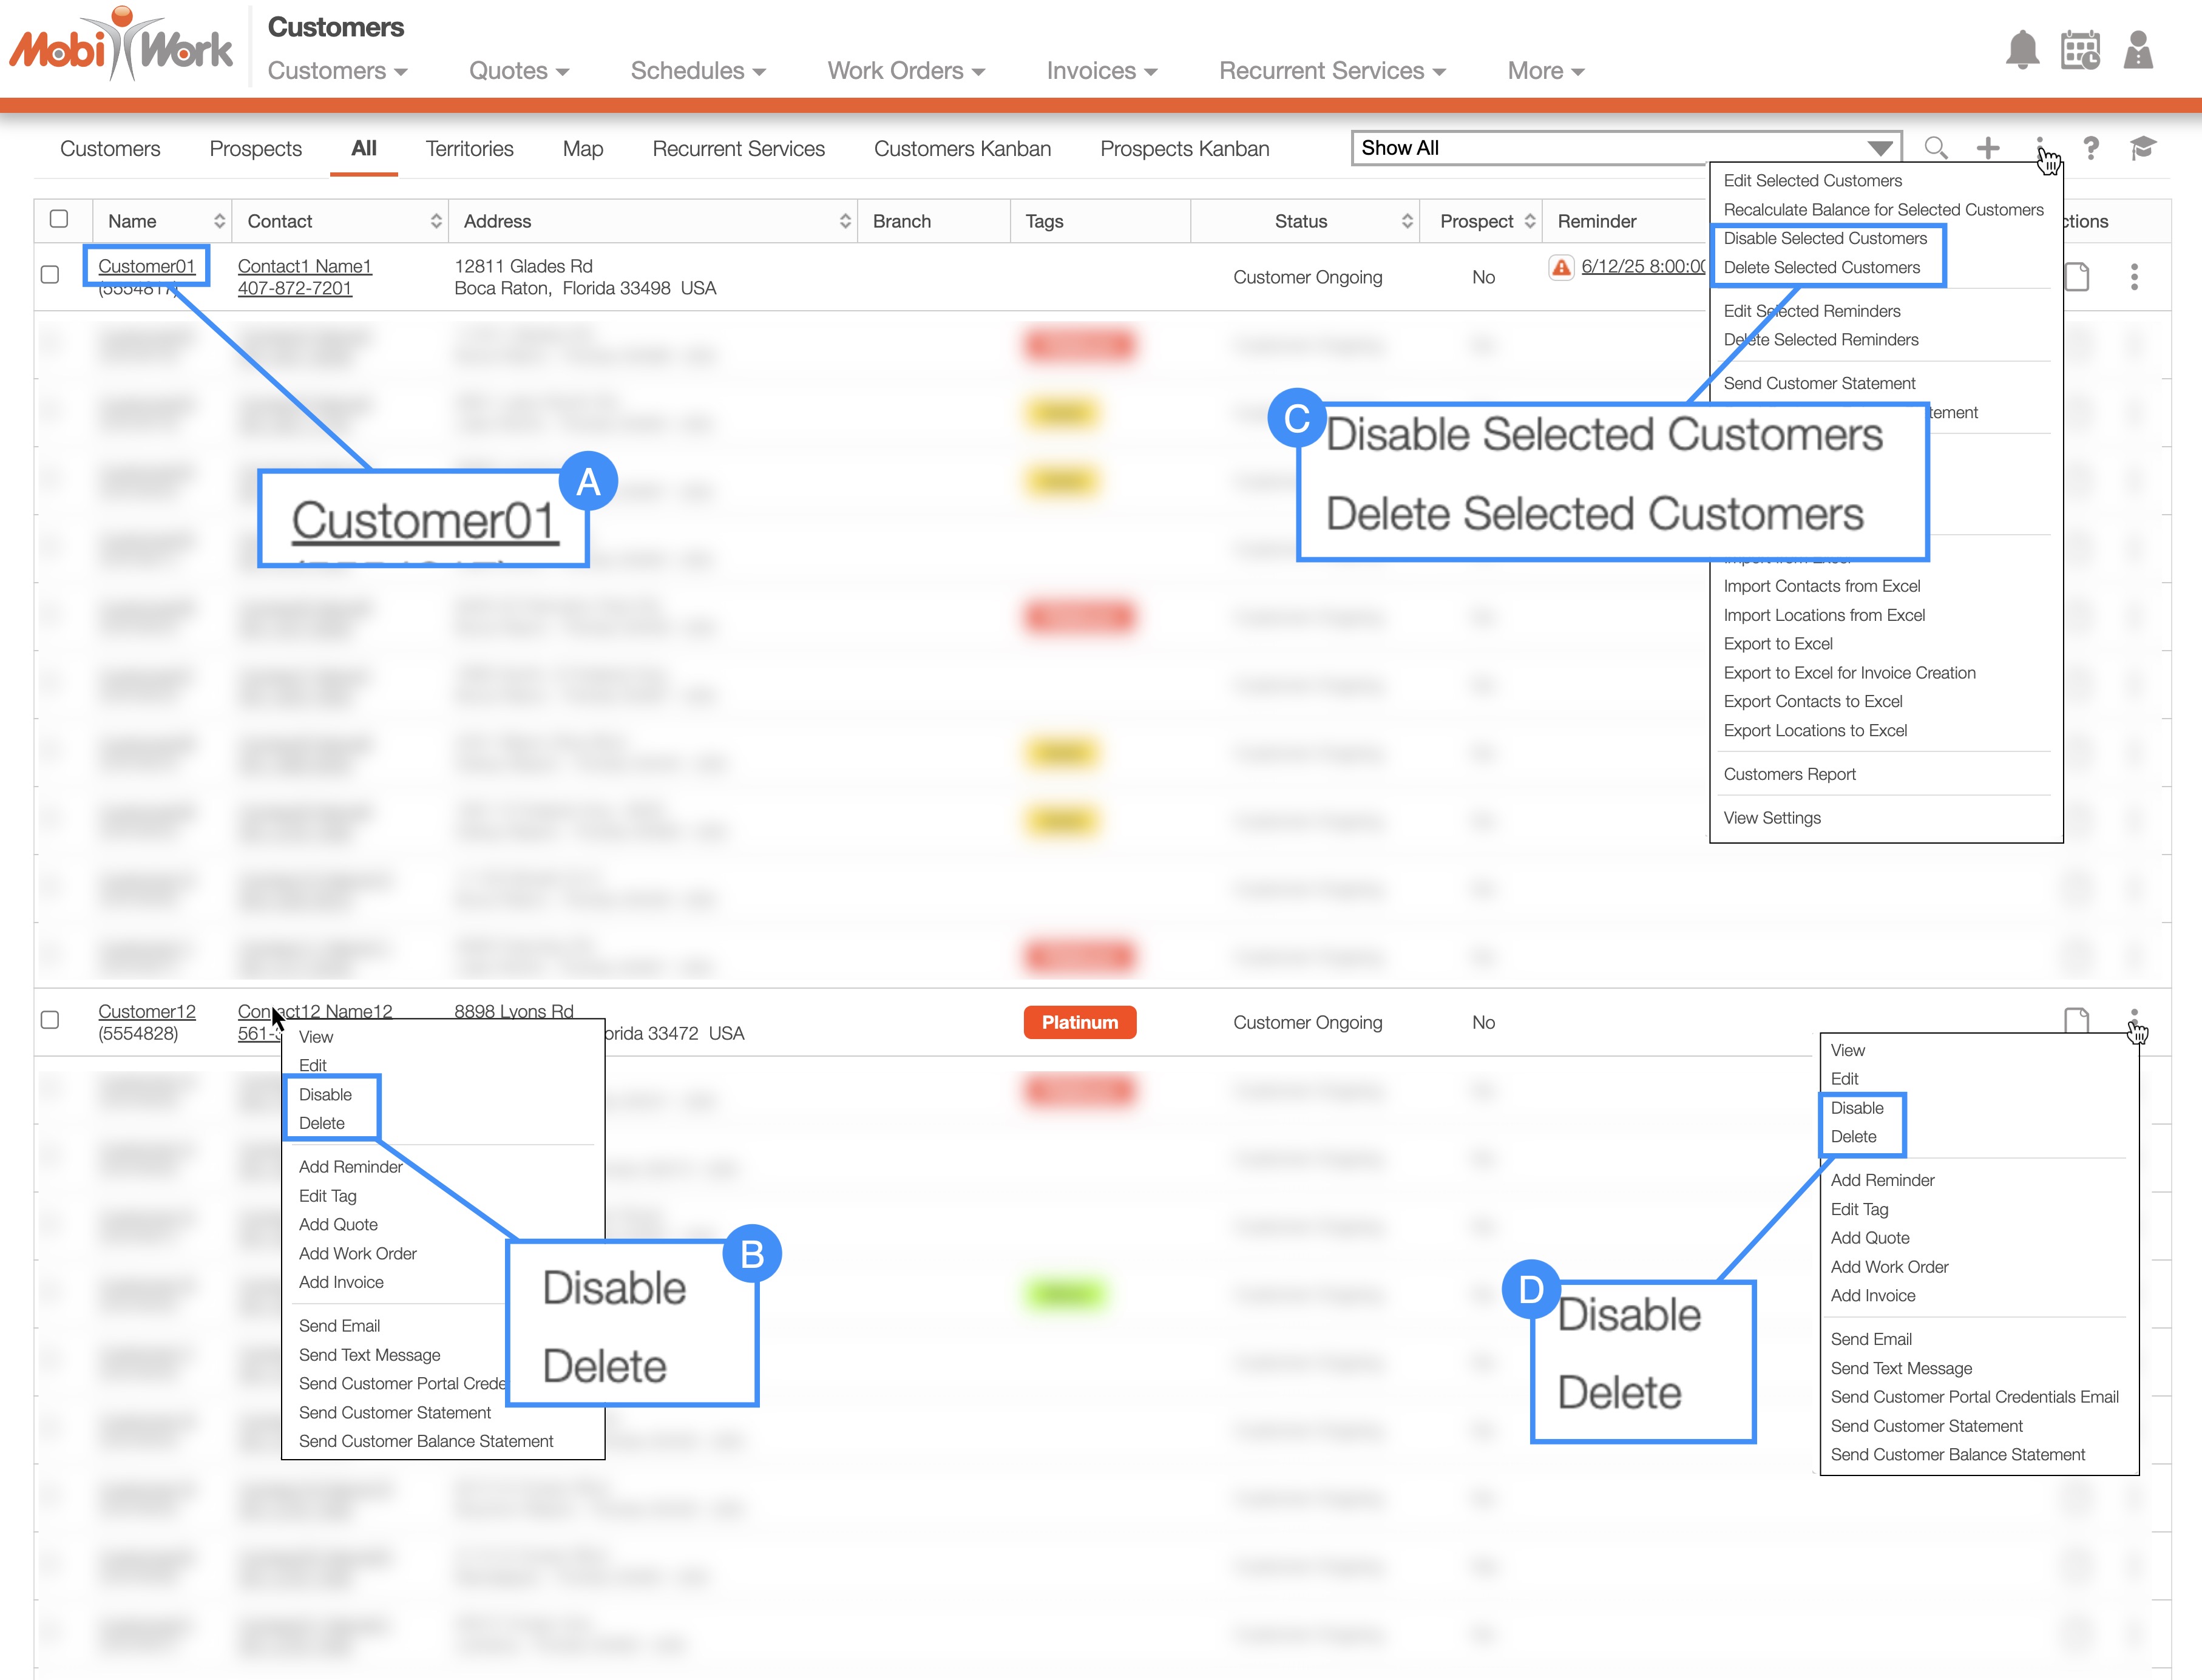Click the graduation cap training icon

click(x=2143, y=148)
